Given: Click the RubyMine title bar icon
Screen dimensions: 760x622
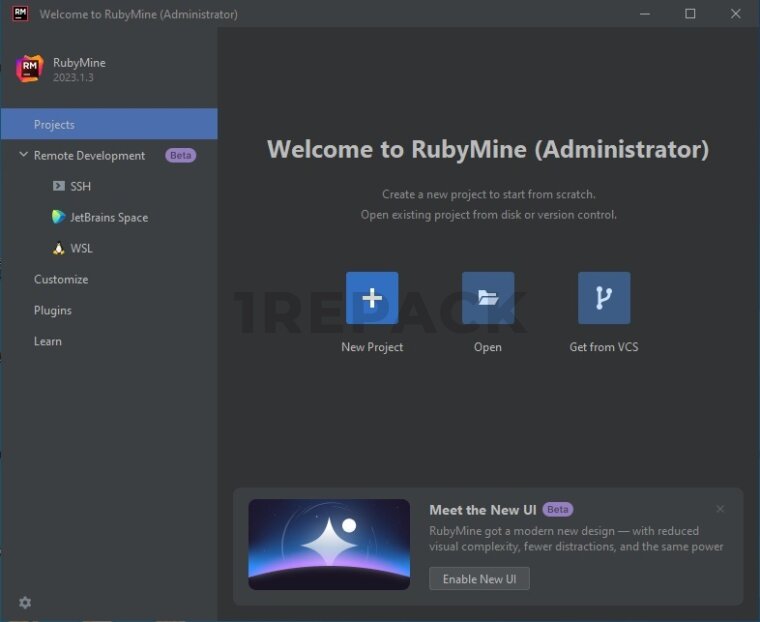Looking at the screenshot, I should click(20, 14).
